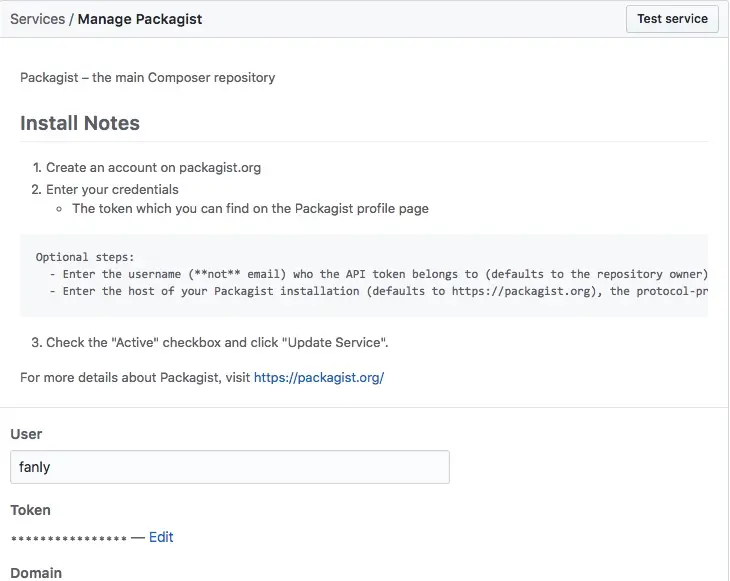Click the Install Notes heading
The width and height of the screenshot is (730, 581).
tap(80, 124)
